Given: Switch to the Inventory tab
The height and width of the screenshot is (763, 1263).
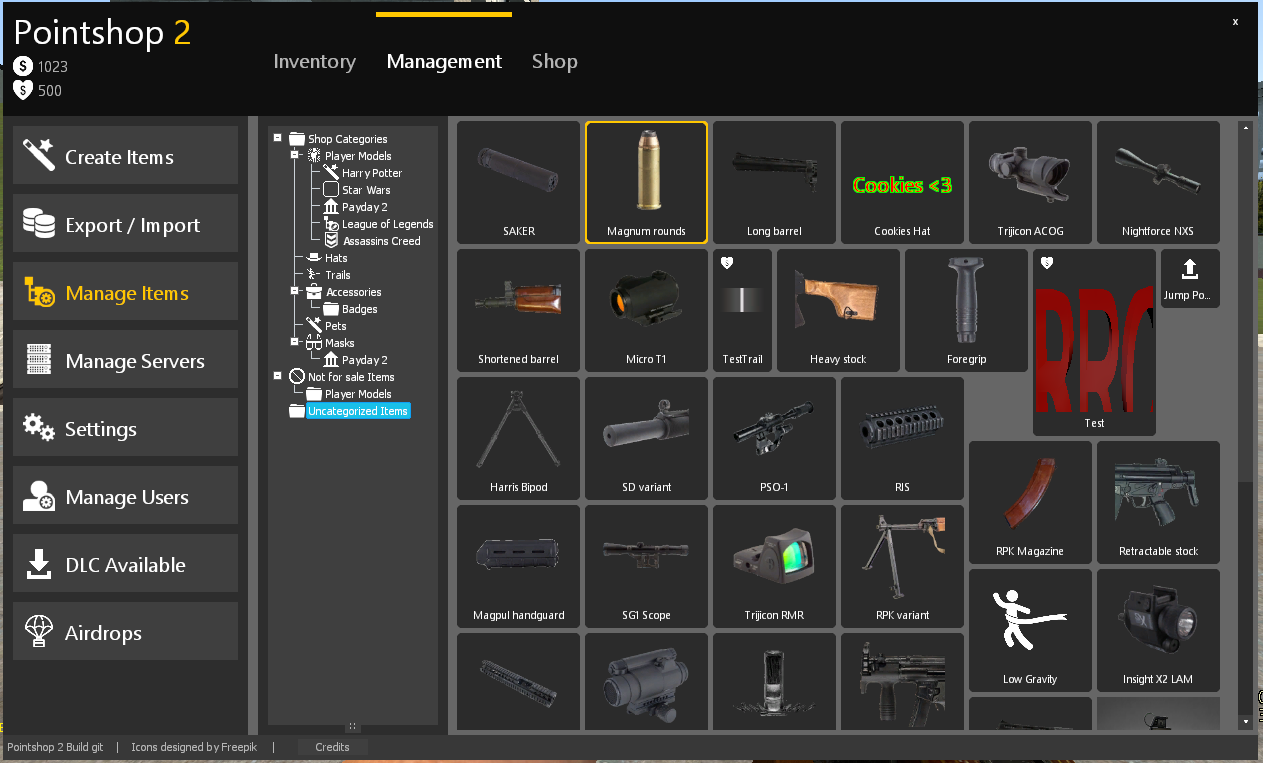Looking at the screenshot, I should [x=315, y=62].
